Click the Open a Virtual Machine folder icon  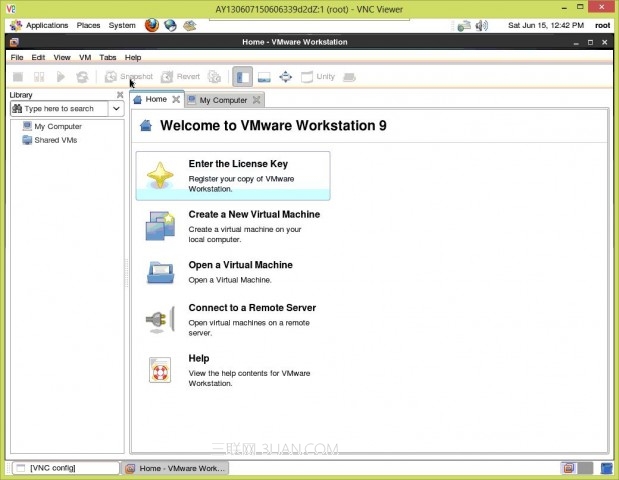pyautogui.click(x=160, y=272)
